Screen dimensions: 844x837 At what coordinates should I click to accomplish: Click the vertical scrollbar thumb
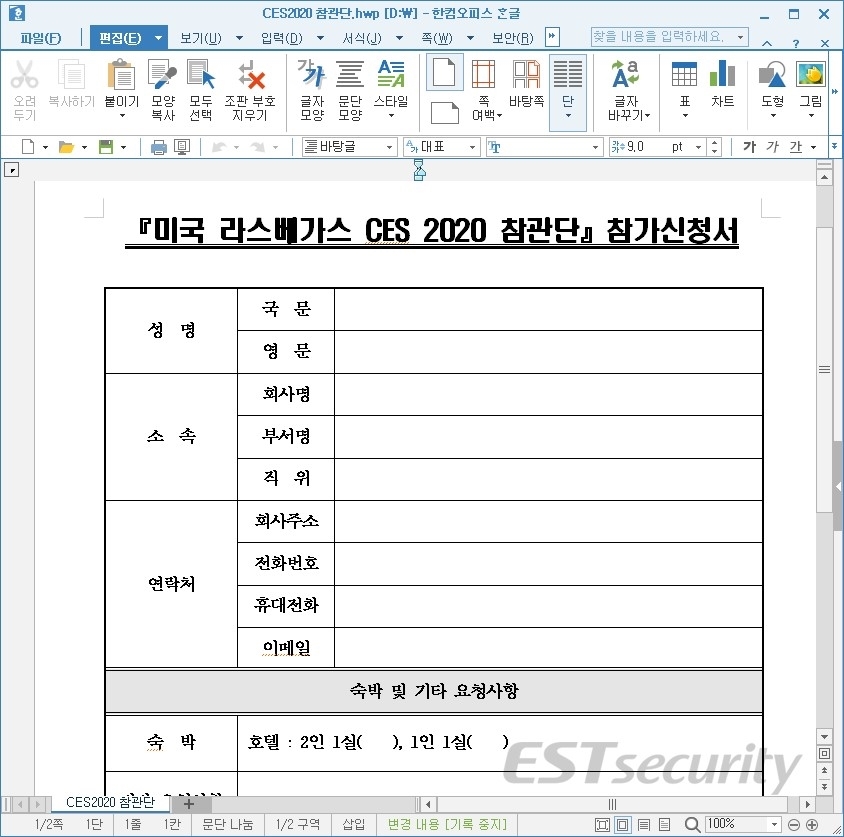pyautogui.click(x=824, y=369)
